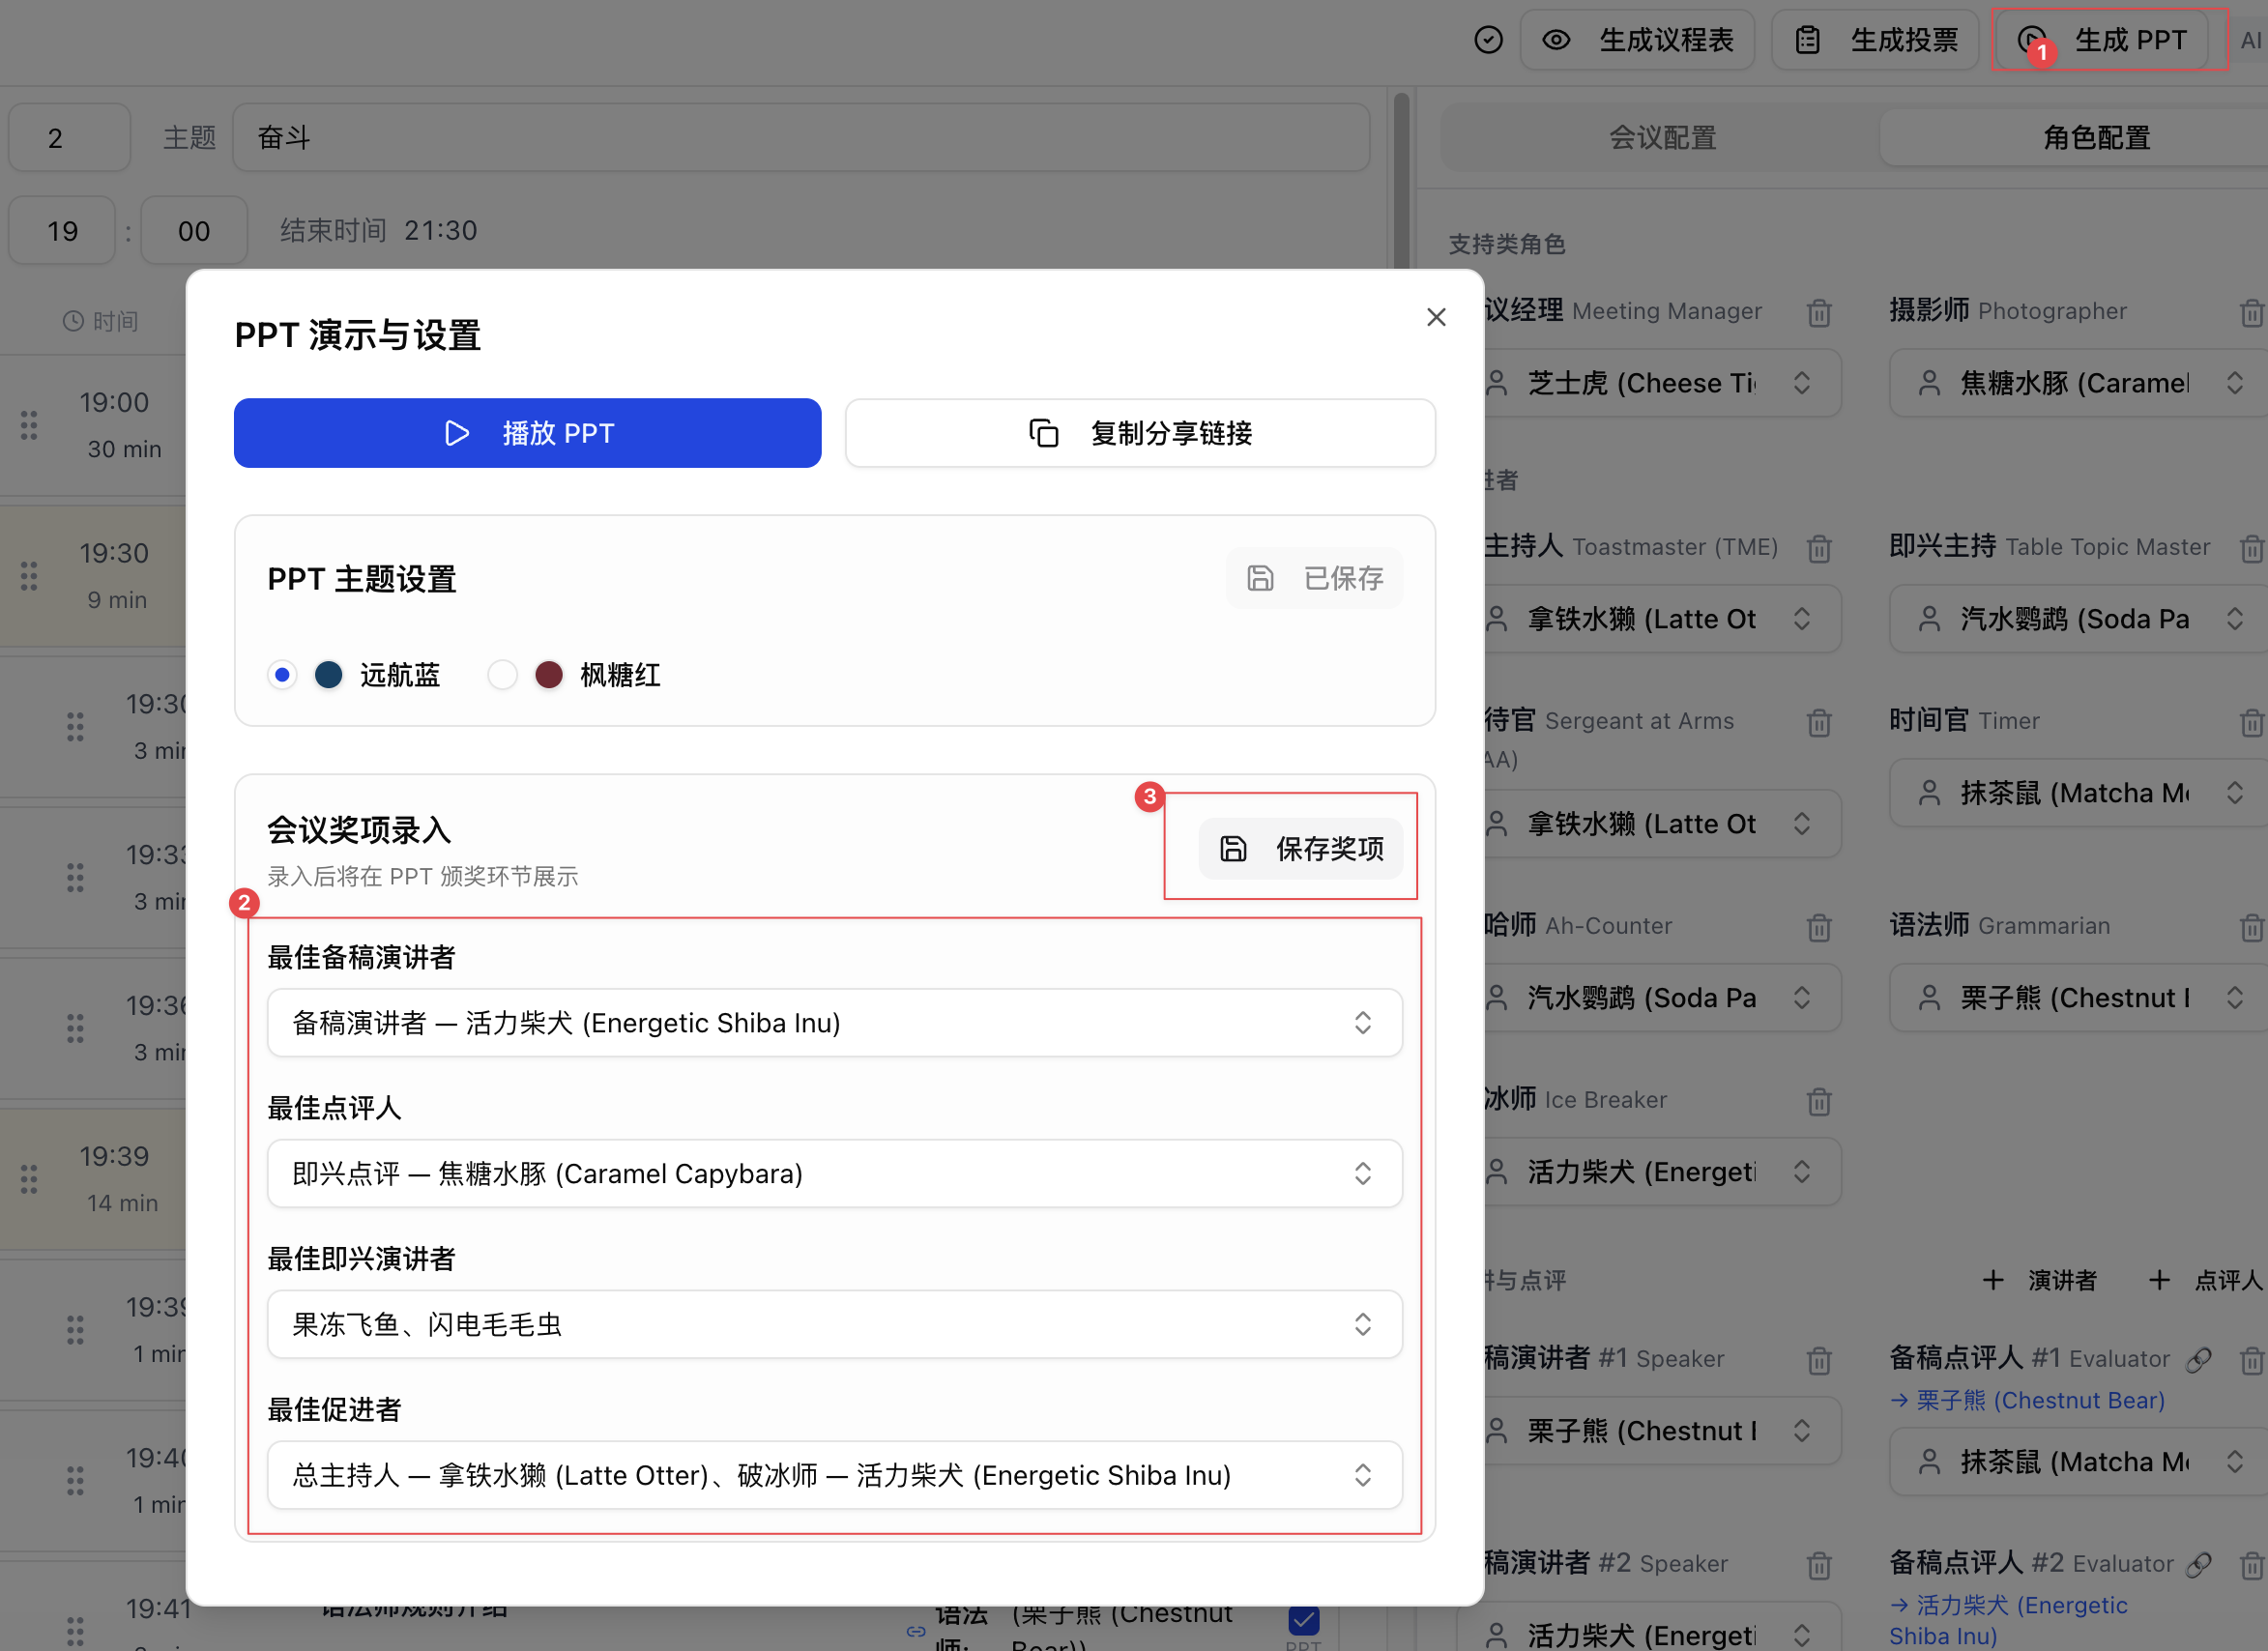Click the 生成 PPT button
The height and width of the screenshot is (1651, 2268).
[2100, 40]
